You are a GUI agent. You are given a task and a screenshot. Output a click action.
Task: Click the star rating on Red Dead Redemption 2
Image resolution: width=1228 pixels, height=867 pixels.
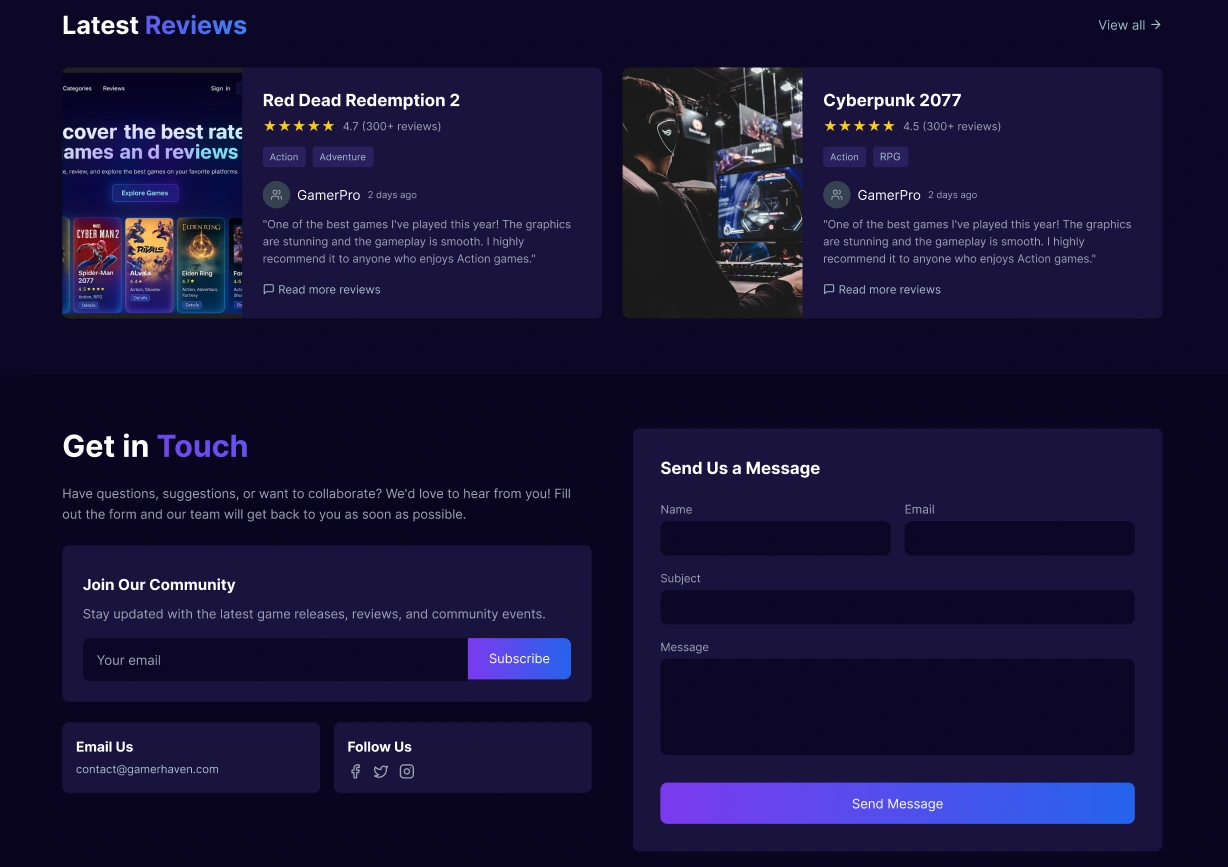299,126
